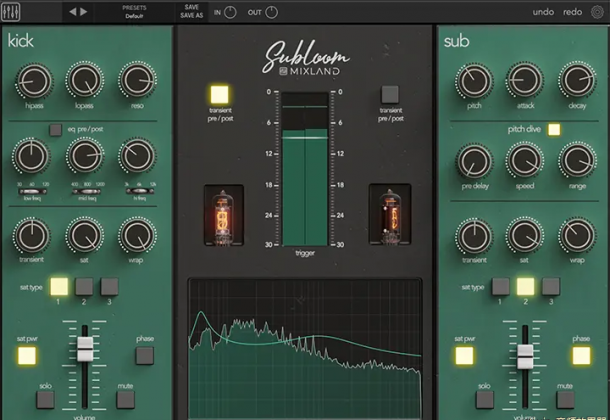Click the sub attack knob

(x=525, y=81)
